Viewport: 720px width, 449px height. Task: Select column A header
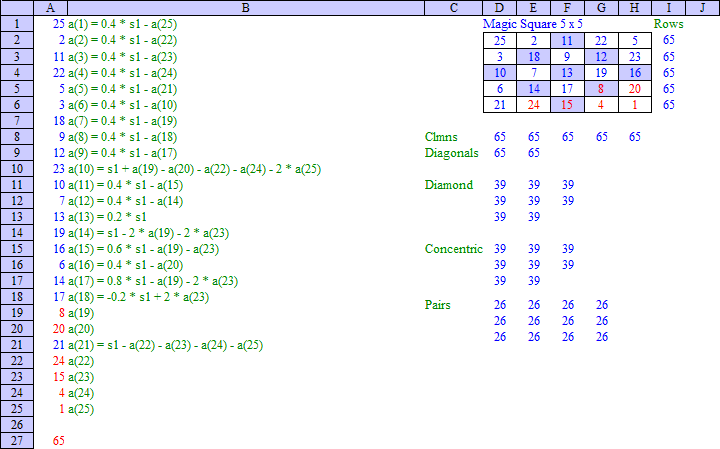coord(51,8)
